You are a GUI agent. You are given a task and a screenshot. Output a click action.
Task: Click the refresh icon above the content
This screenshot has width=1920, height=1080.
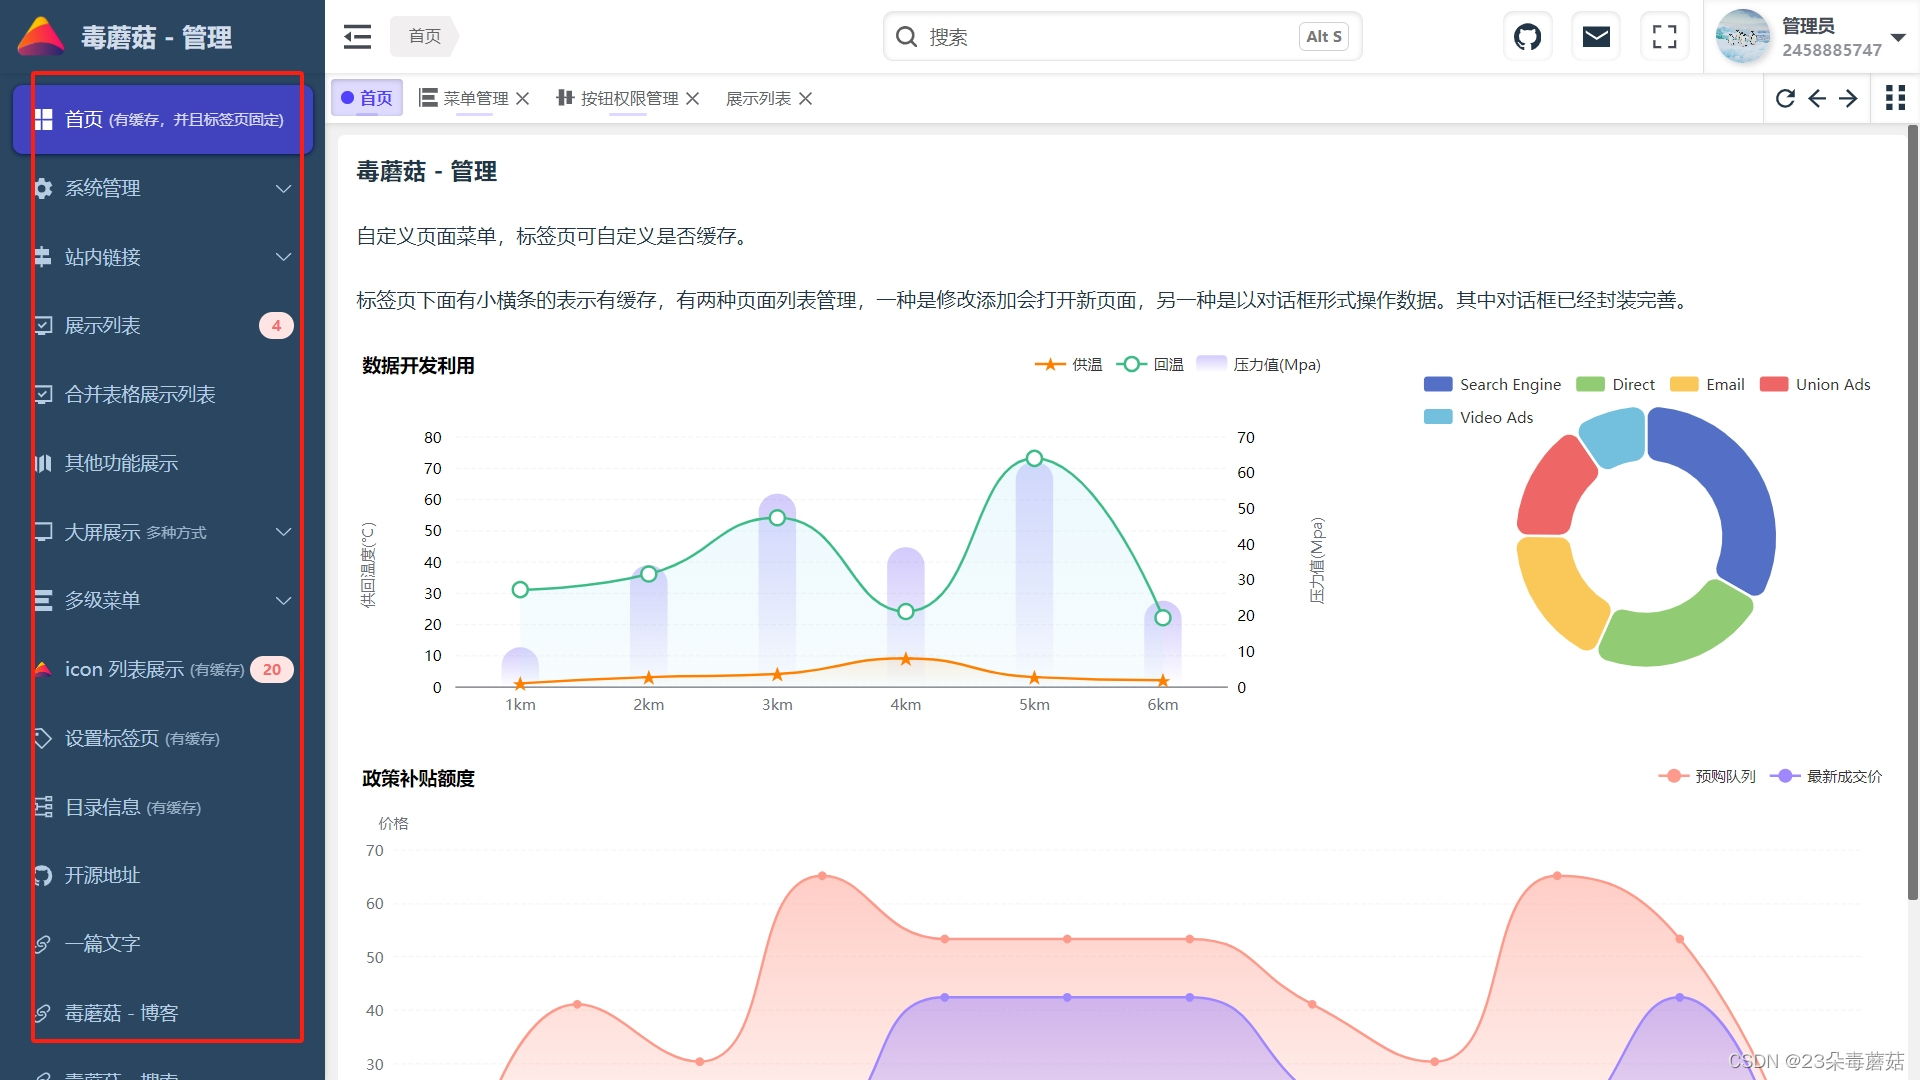[x=1786, y=98]
